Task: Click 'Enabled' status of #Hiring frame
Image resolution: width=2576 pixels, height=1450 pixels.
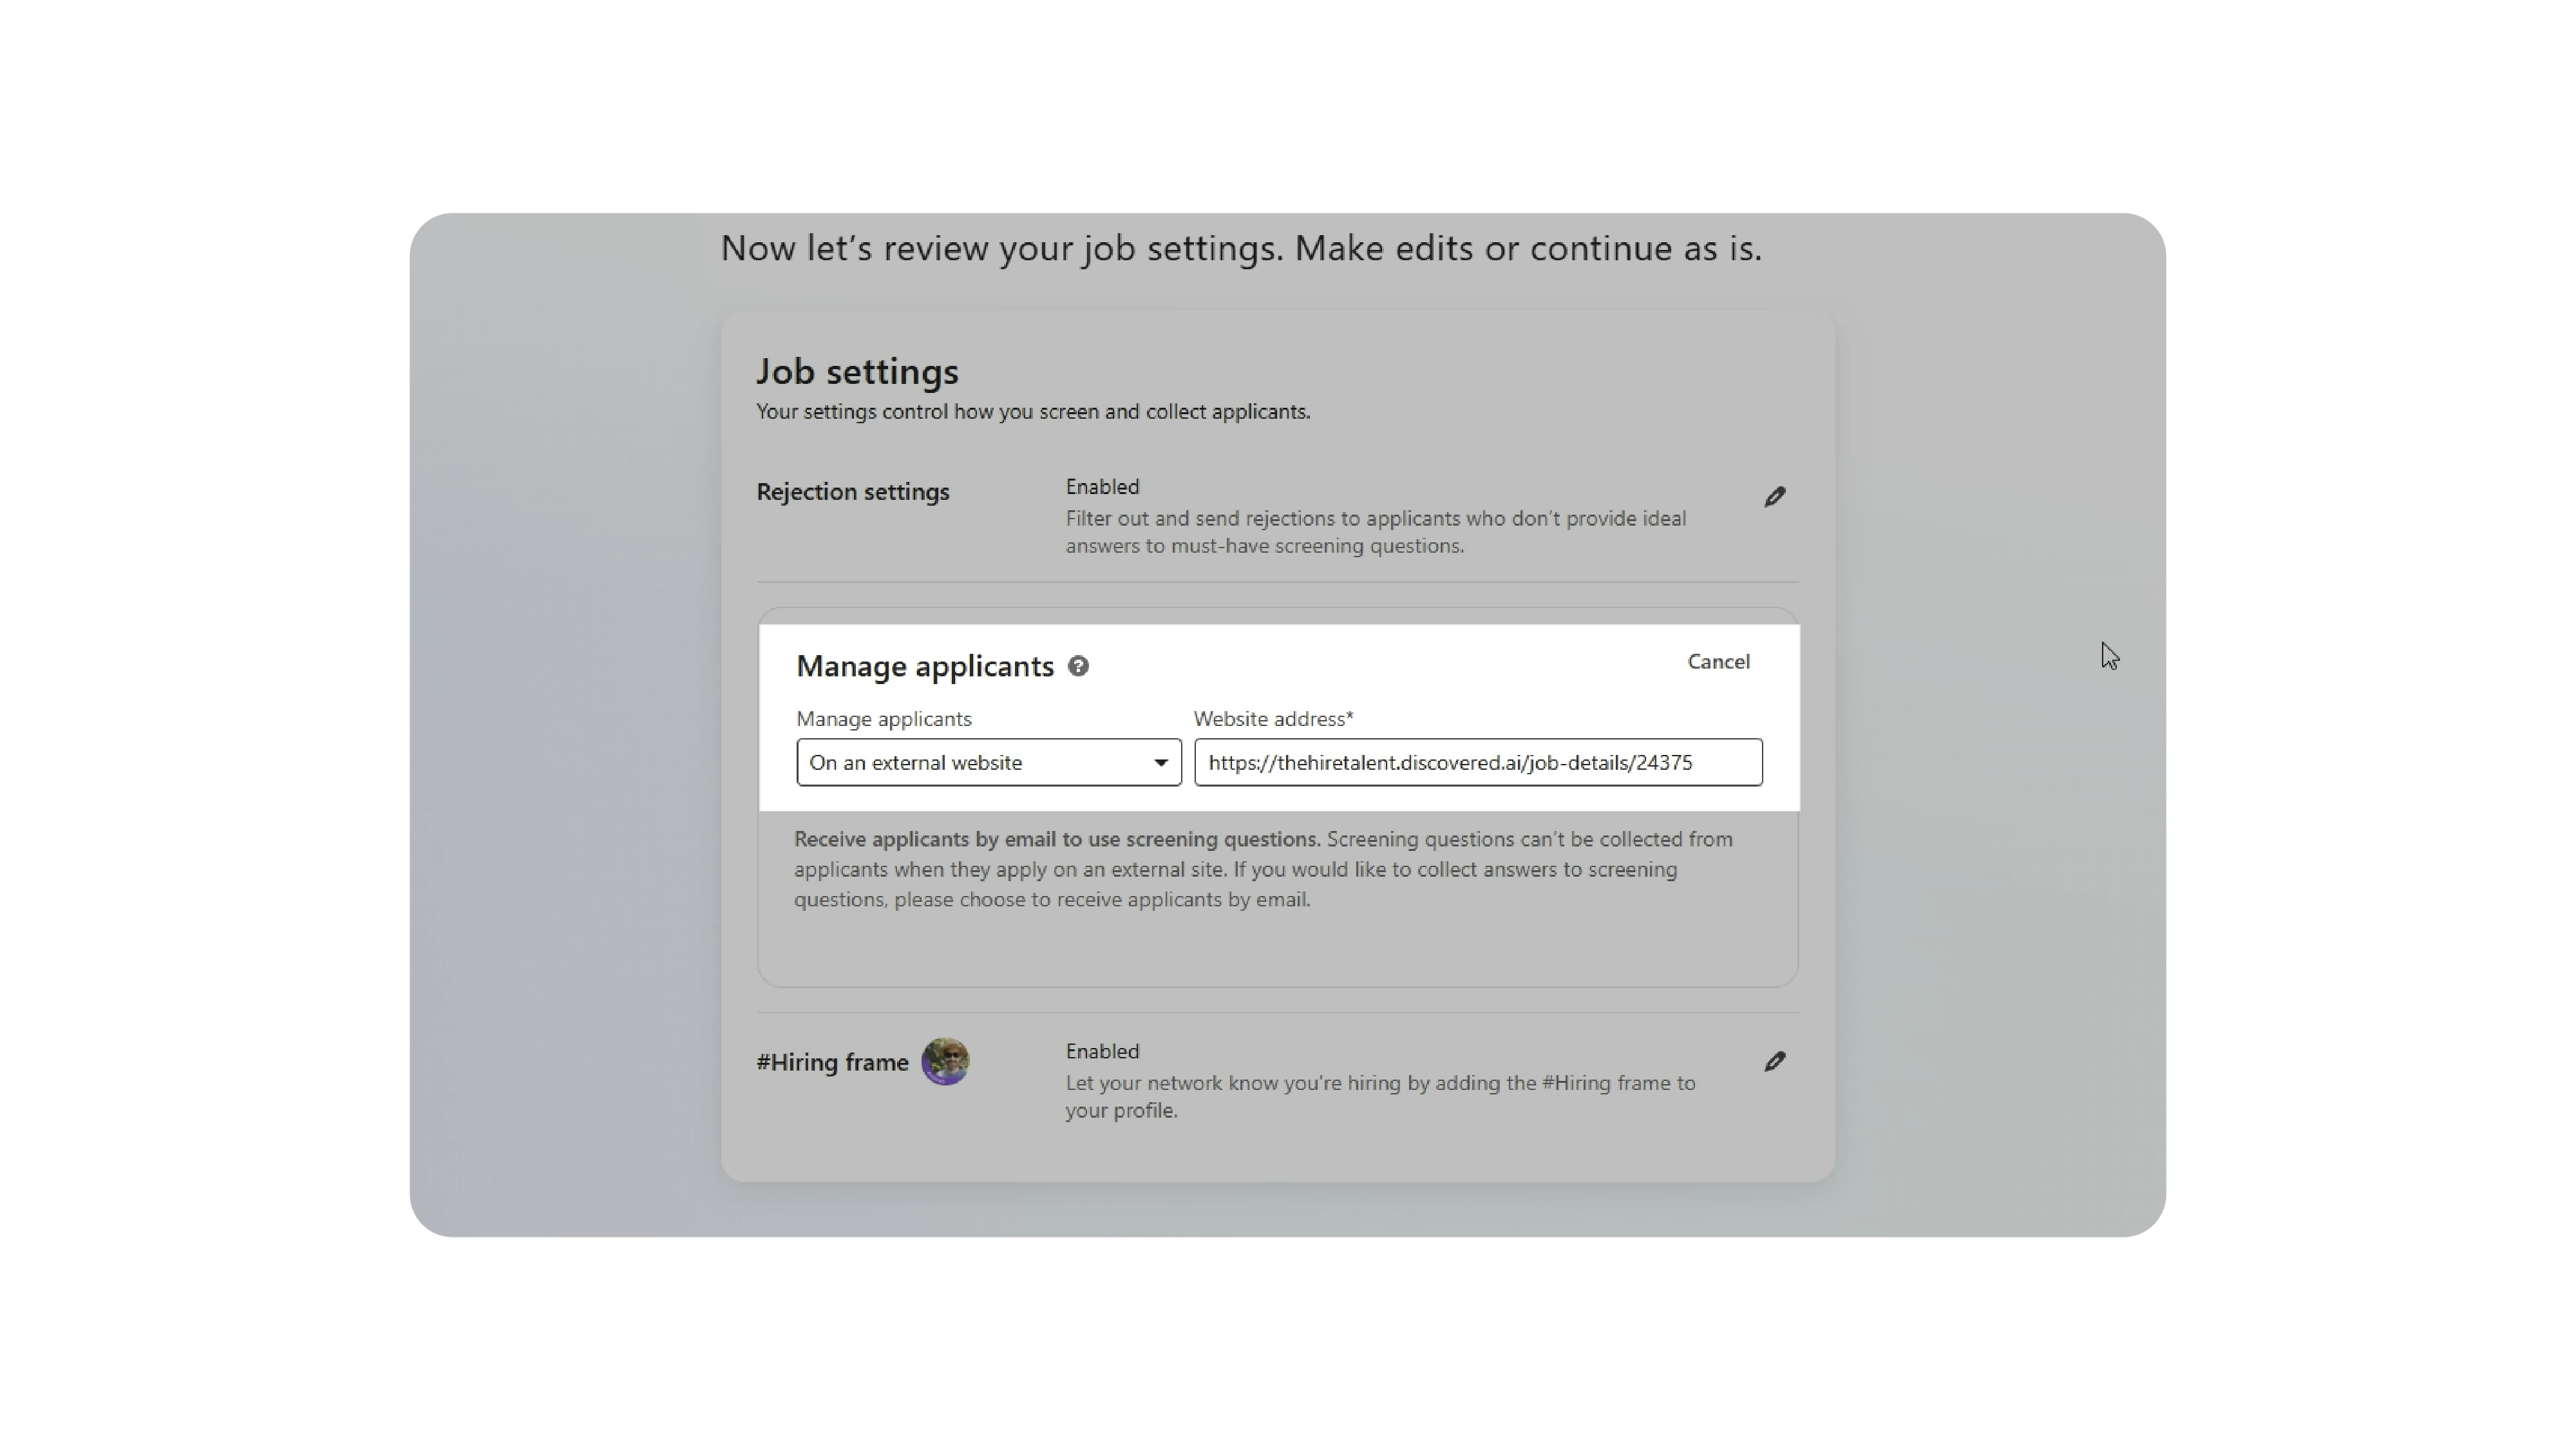Action: [1102, 1052]
